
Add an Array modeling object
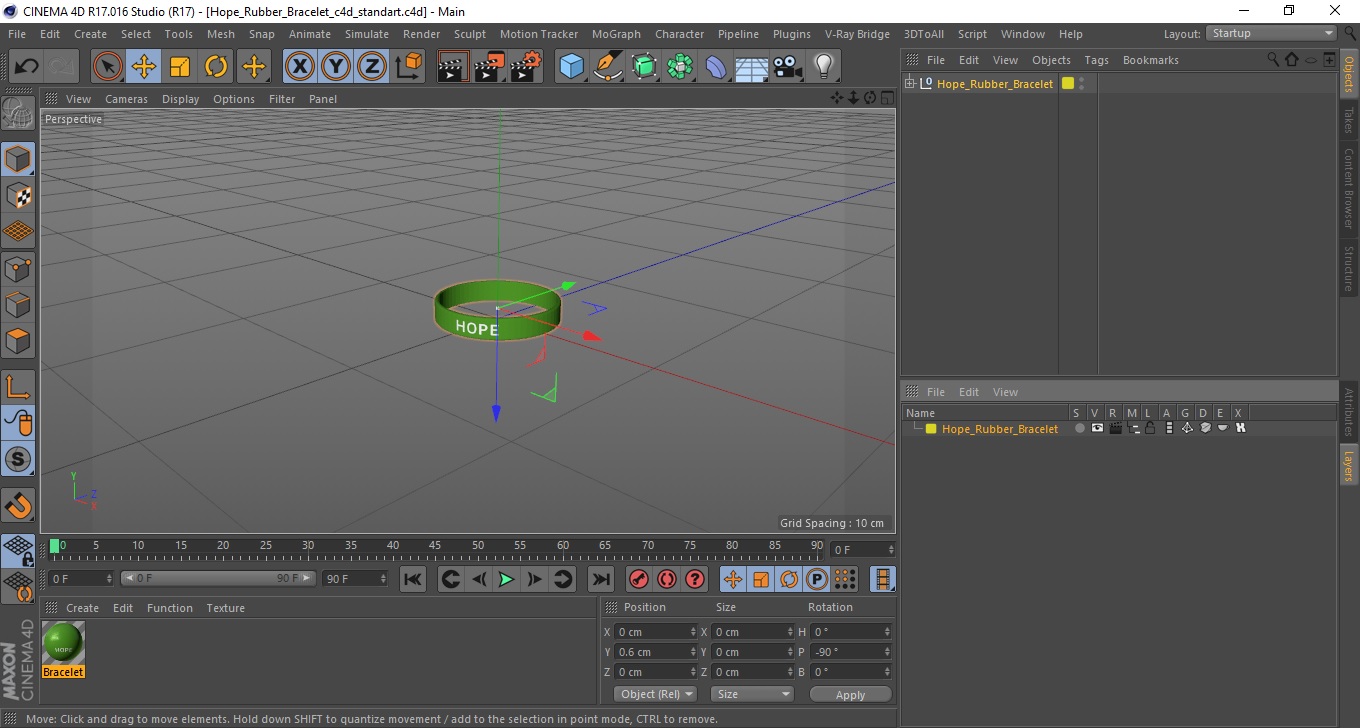click(x=680, y=67)
